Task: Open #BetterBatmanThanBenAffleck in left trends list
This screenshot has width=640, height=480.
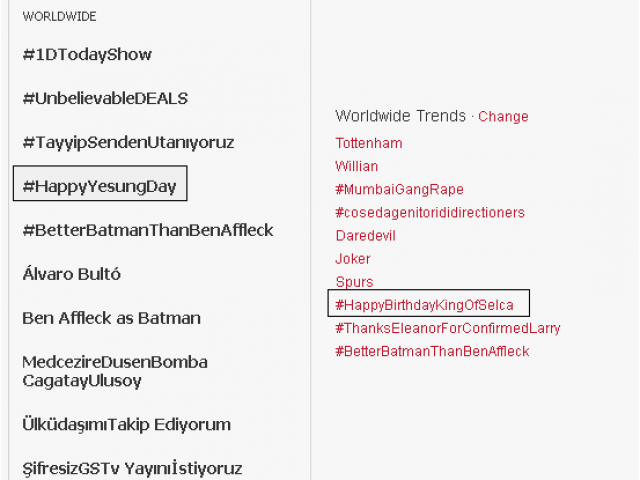Action: (x=147, y=230)
